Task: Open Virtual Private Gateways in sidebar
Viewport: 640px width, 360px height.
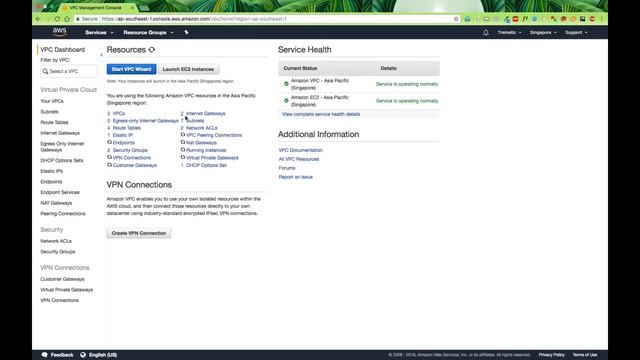Action: (x=67, y=289)
